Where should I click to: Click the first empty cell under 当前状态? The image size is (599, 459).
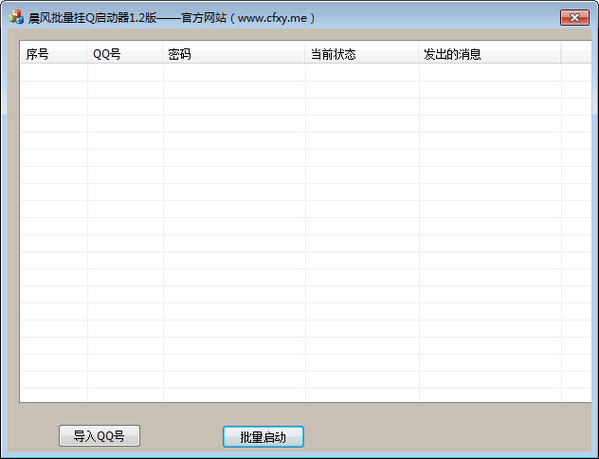pos(362,73)
